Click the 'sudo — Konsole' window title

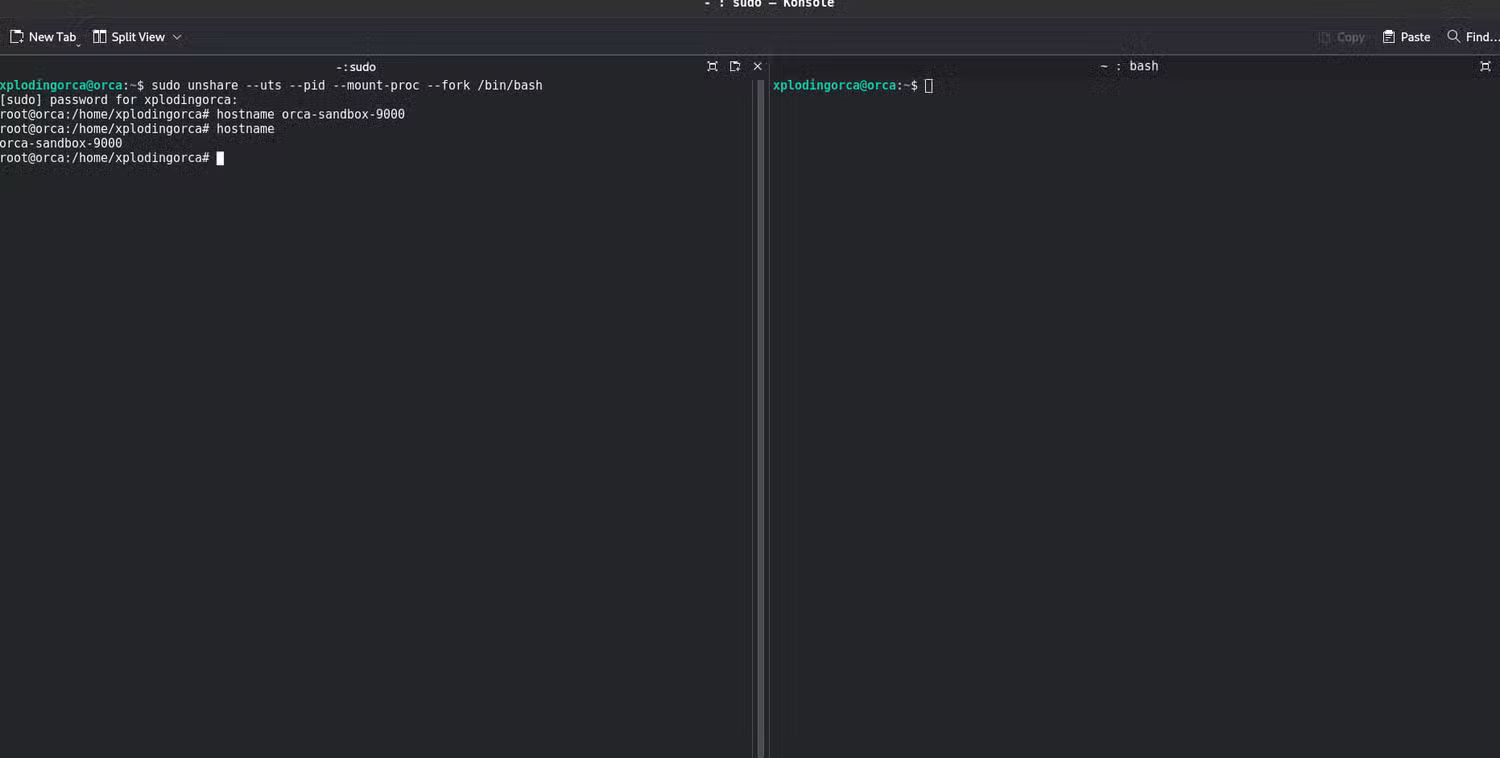coord(769,4)
